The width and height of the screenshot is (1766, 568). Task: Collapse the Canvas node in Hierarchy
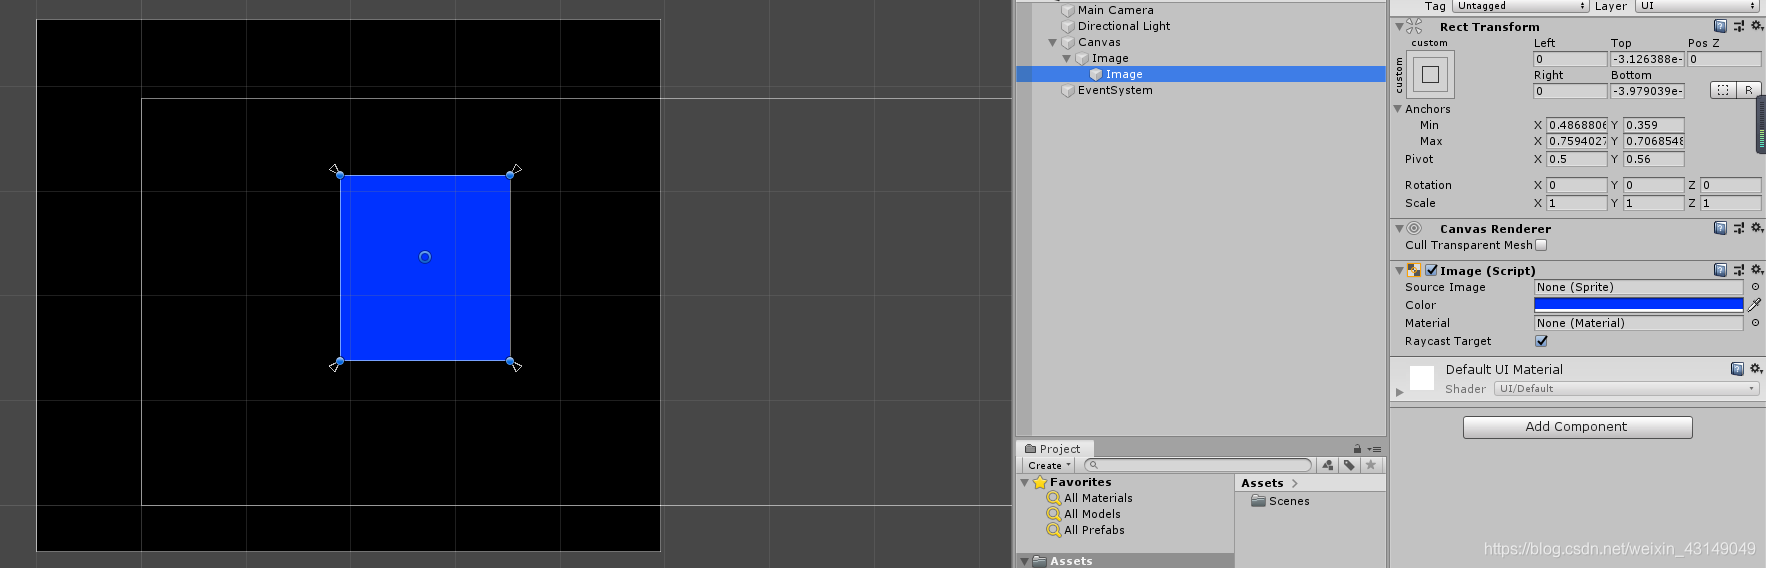[x=1052, y=42]
